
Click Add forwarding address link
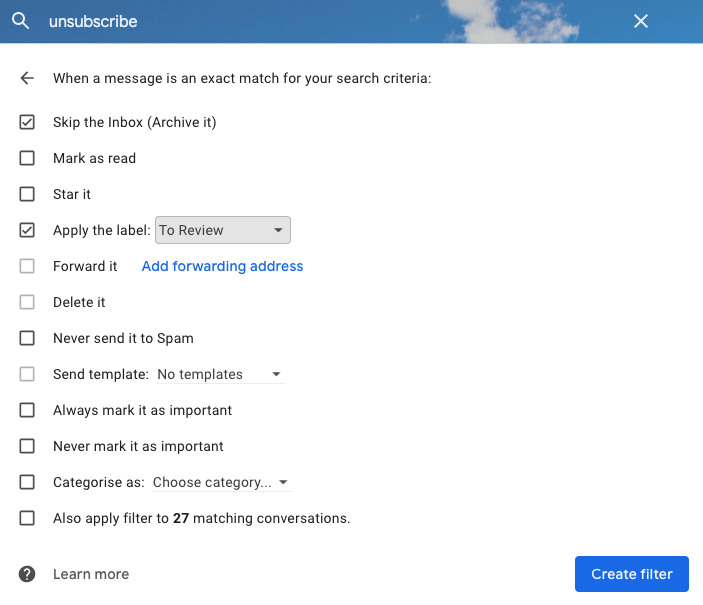click(x=222, y=266)
